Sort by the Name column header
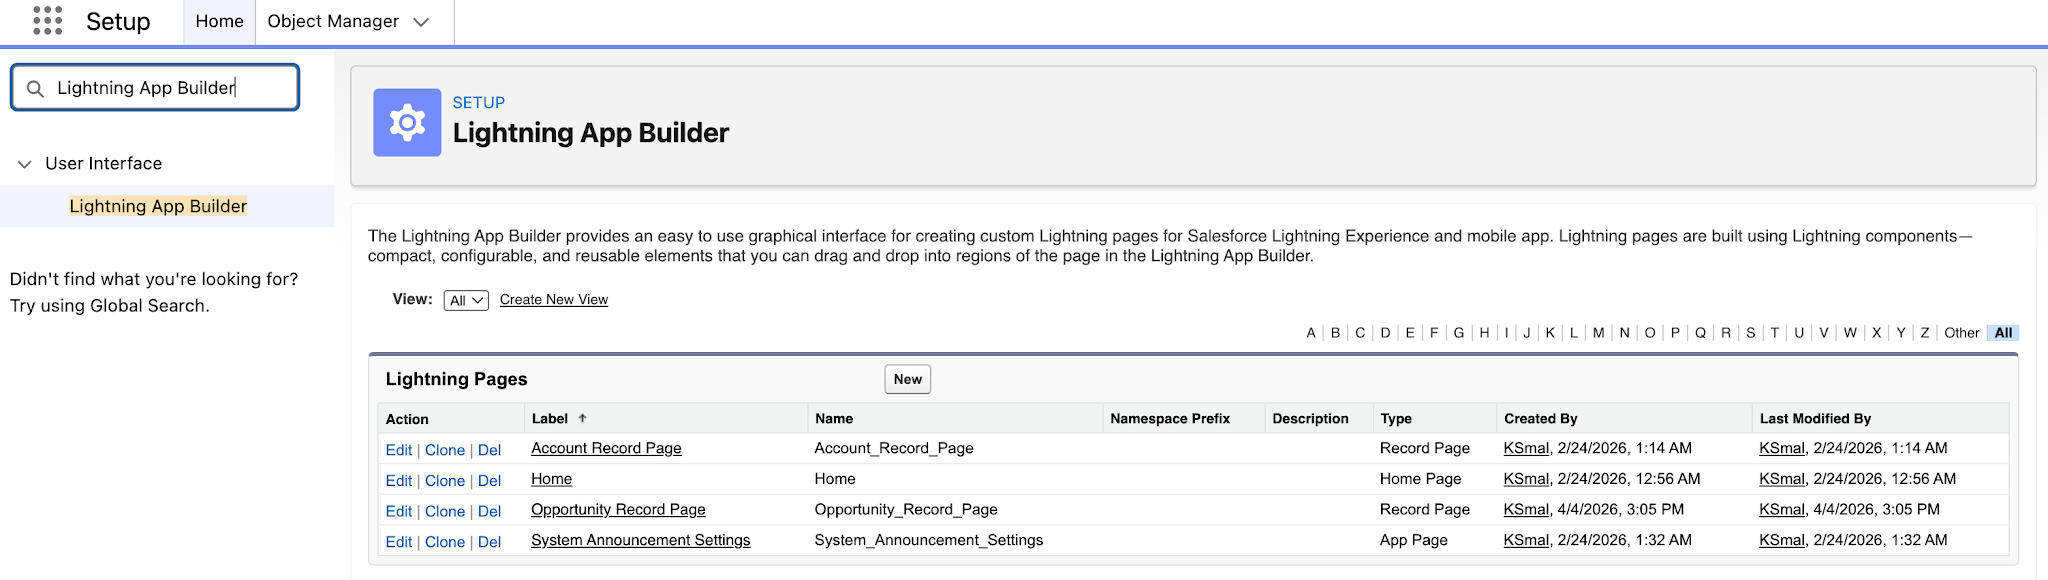Image resolution: width=2048 pixels, height=580 pixels. [834, 419]
